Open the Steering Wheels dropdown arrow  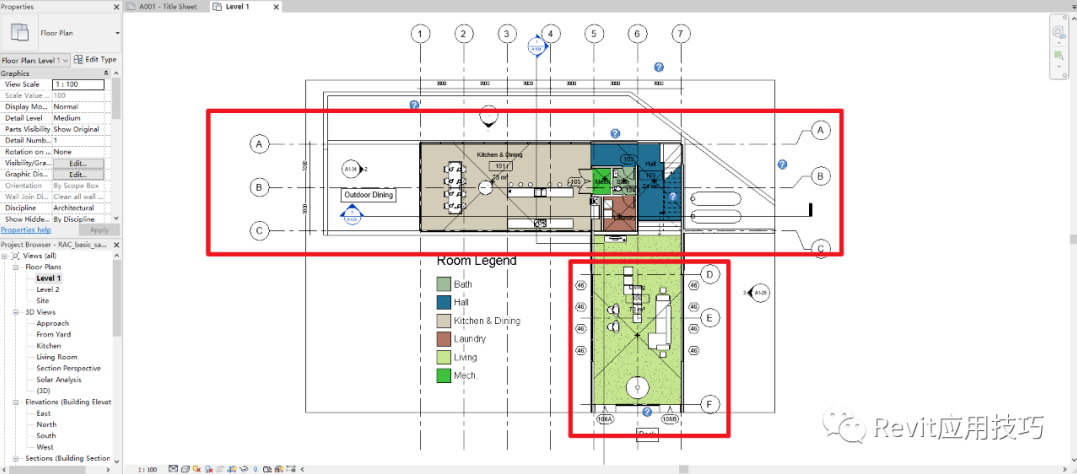pos(1058,43)
